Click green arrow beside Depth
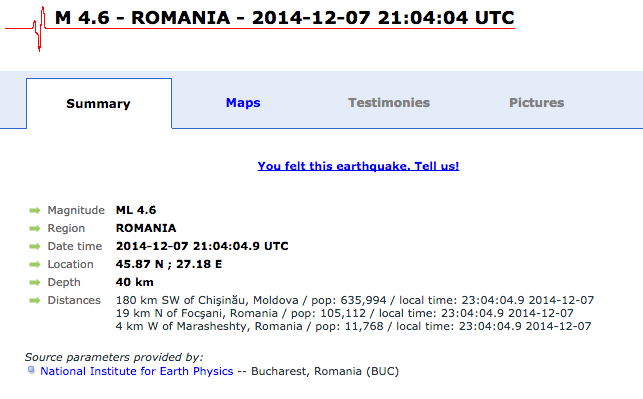The height and width of the screenshot is (399, 643). [x=35, y=283]
